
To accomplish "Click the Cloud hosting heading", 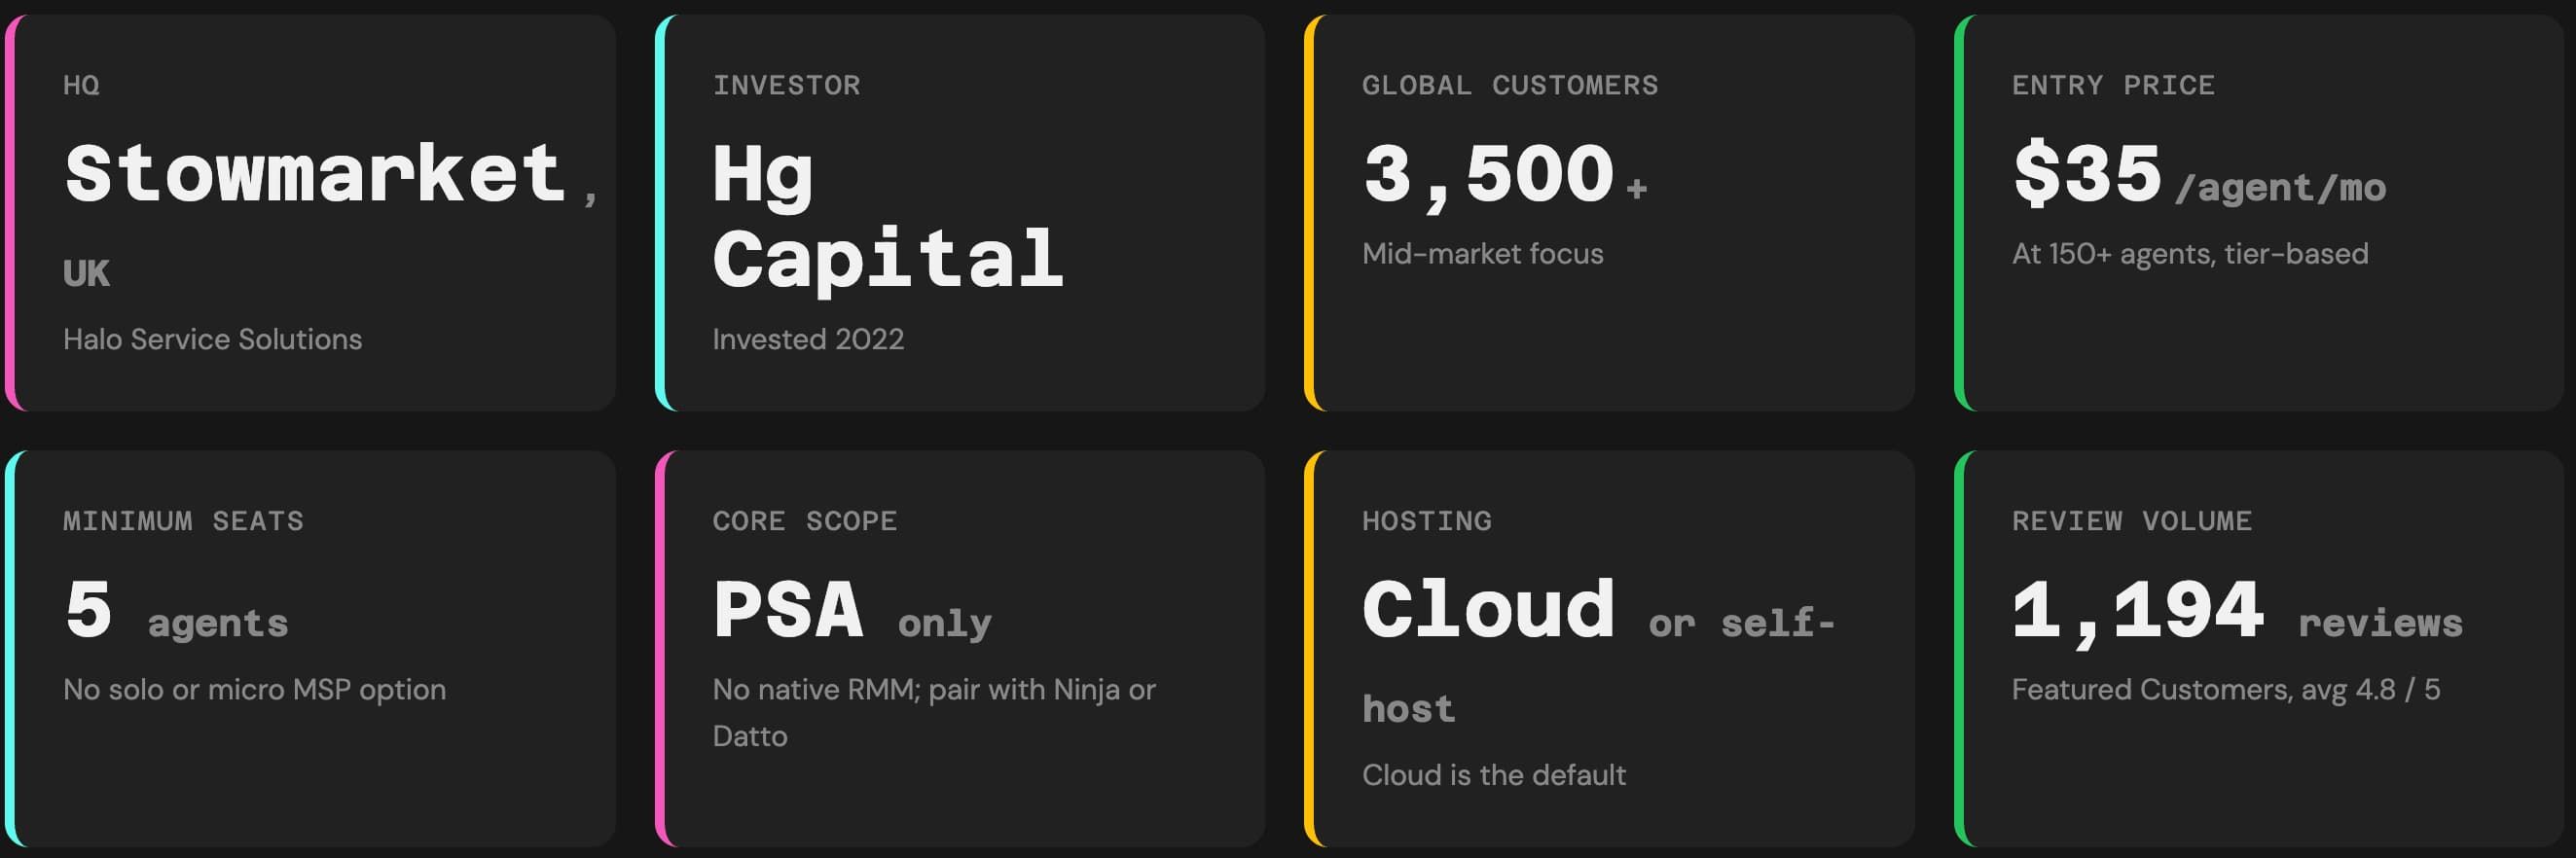I will (1489, 610).
